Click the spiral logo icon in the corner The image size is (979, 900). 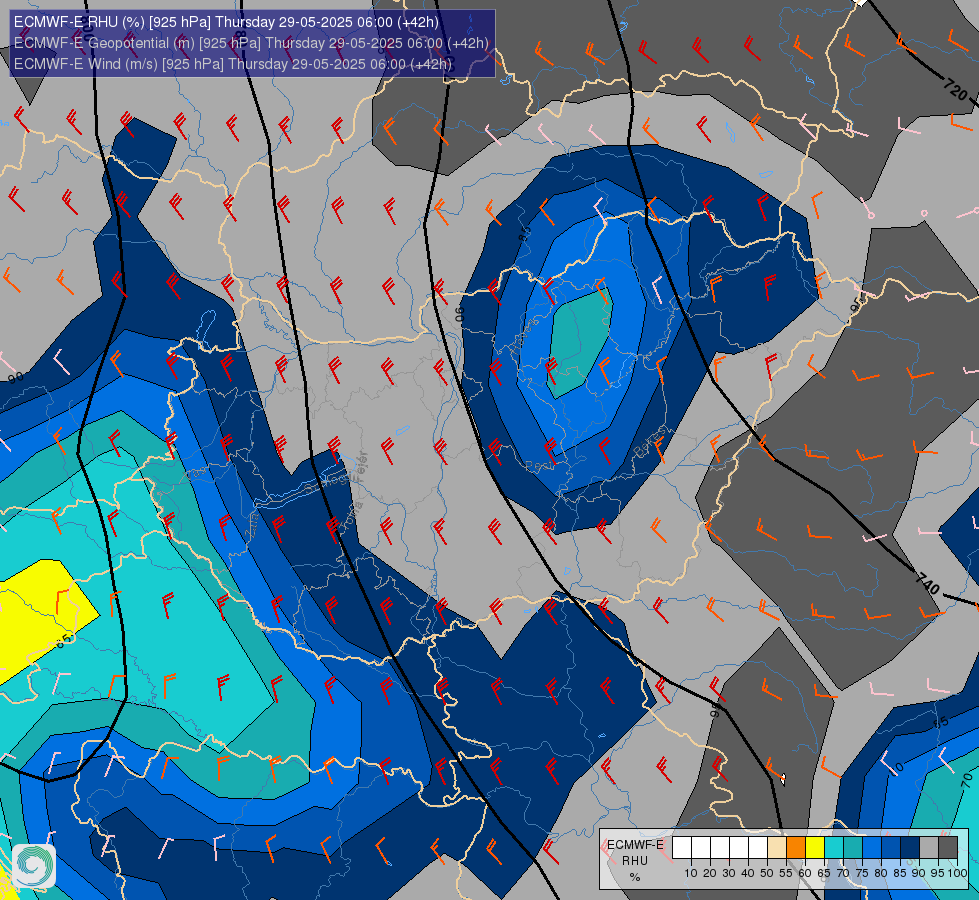tap(34, 866)
